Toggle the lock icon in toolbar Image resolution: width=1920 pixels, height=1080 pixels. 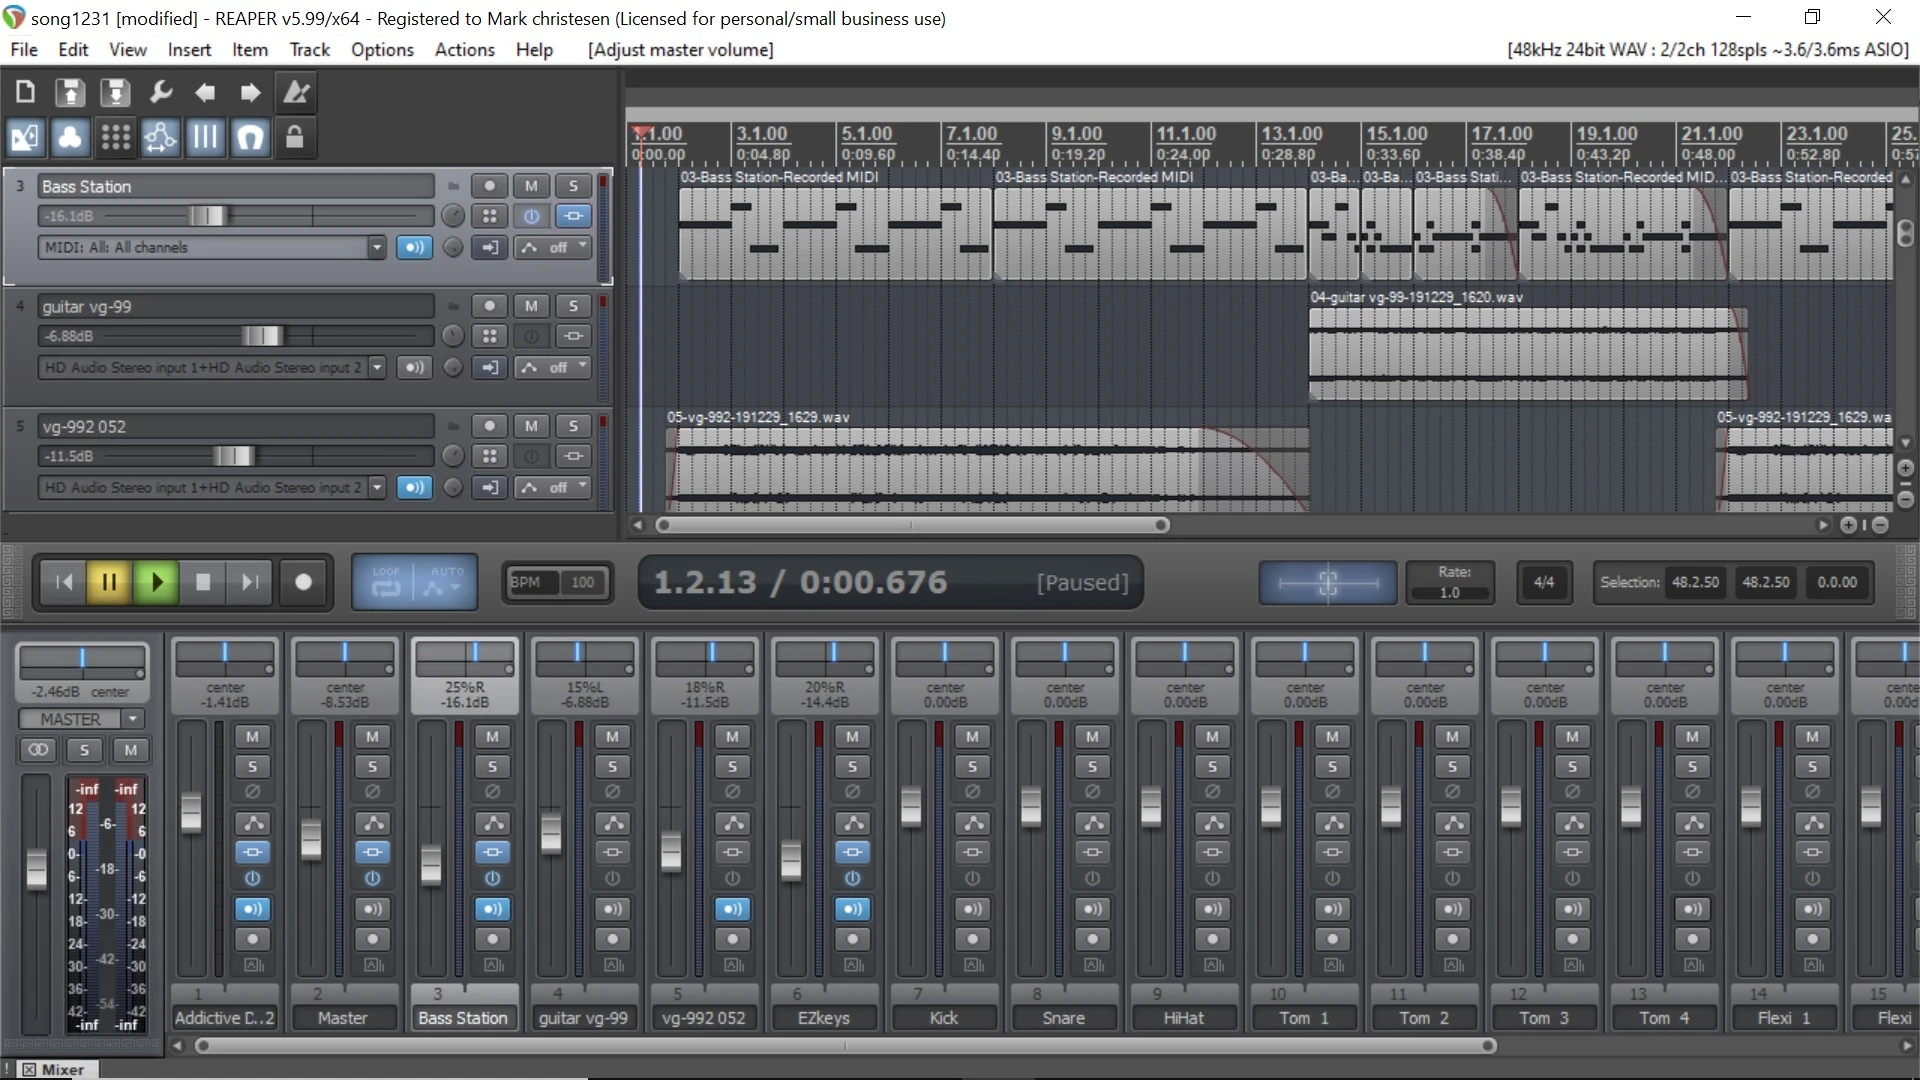[x=294, y=137]
